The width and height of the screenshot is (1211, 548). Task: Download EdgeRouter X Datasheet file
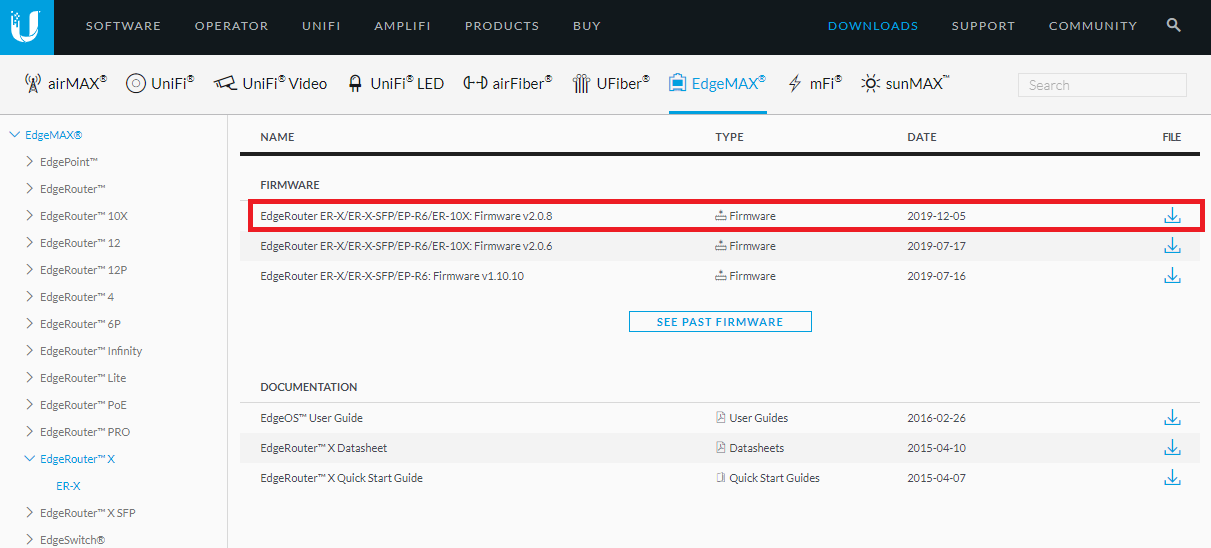point(1172,448)
